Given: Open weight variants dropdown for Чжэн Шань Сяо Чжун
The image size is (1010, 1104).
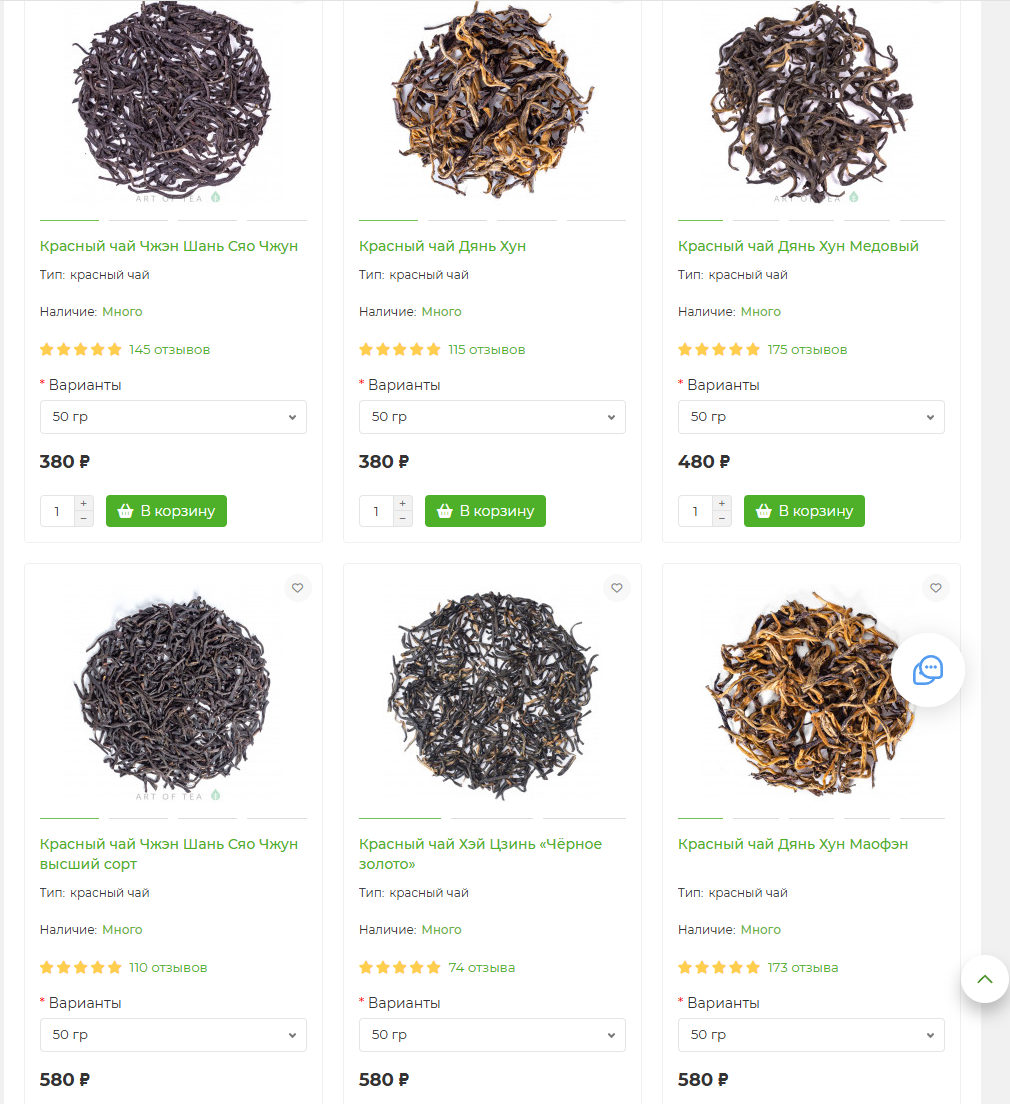Looking at the screenshot, I should pos(173,417).
